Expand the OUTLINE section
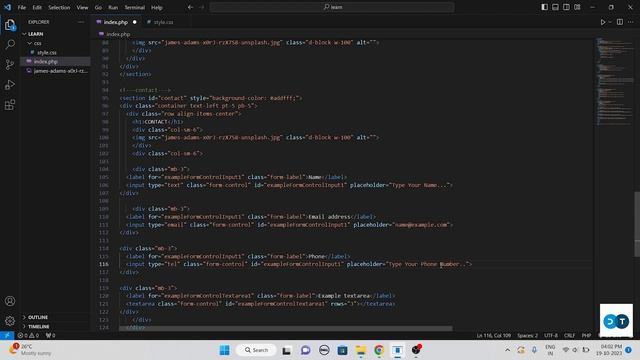The height and width of the screenshot is (360, 640). pyautogui.click(x=55, y=317)
